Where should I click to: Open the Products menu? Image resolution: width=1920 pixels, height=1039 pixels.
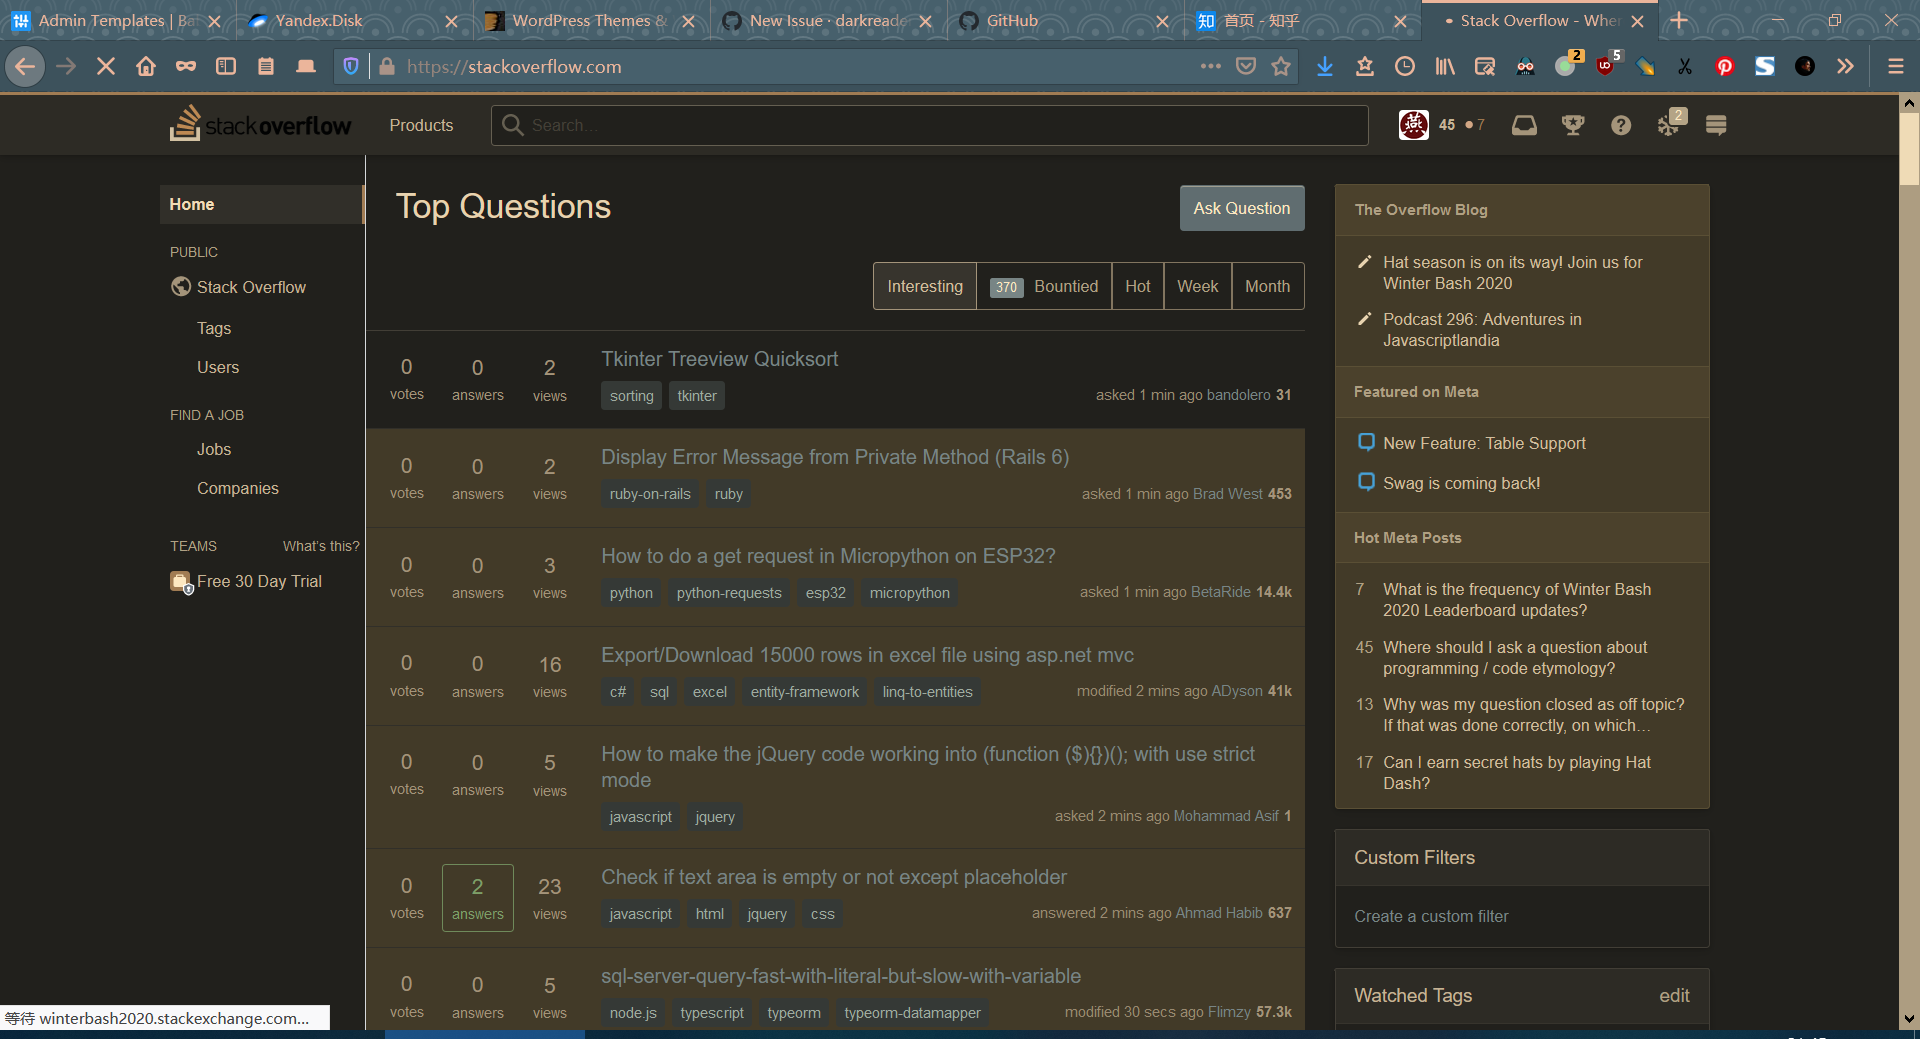pos(420,125)
